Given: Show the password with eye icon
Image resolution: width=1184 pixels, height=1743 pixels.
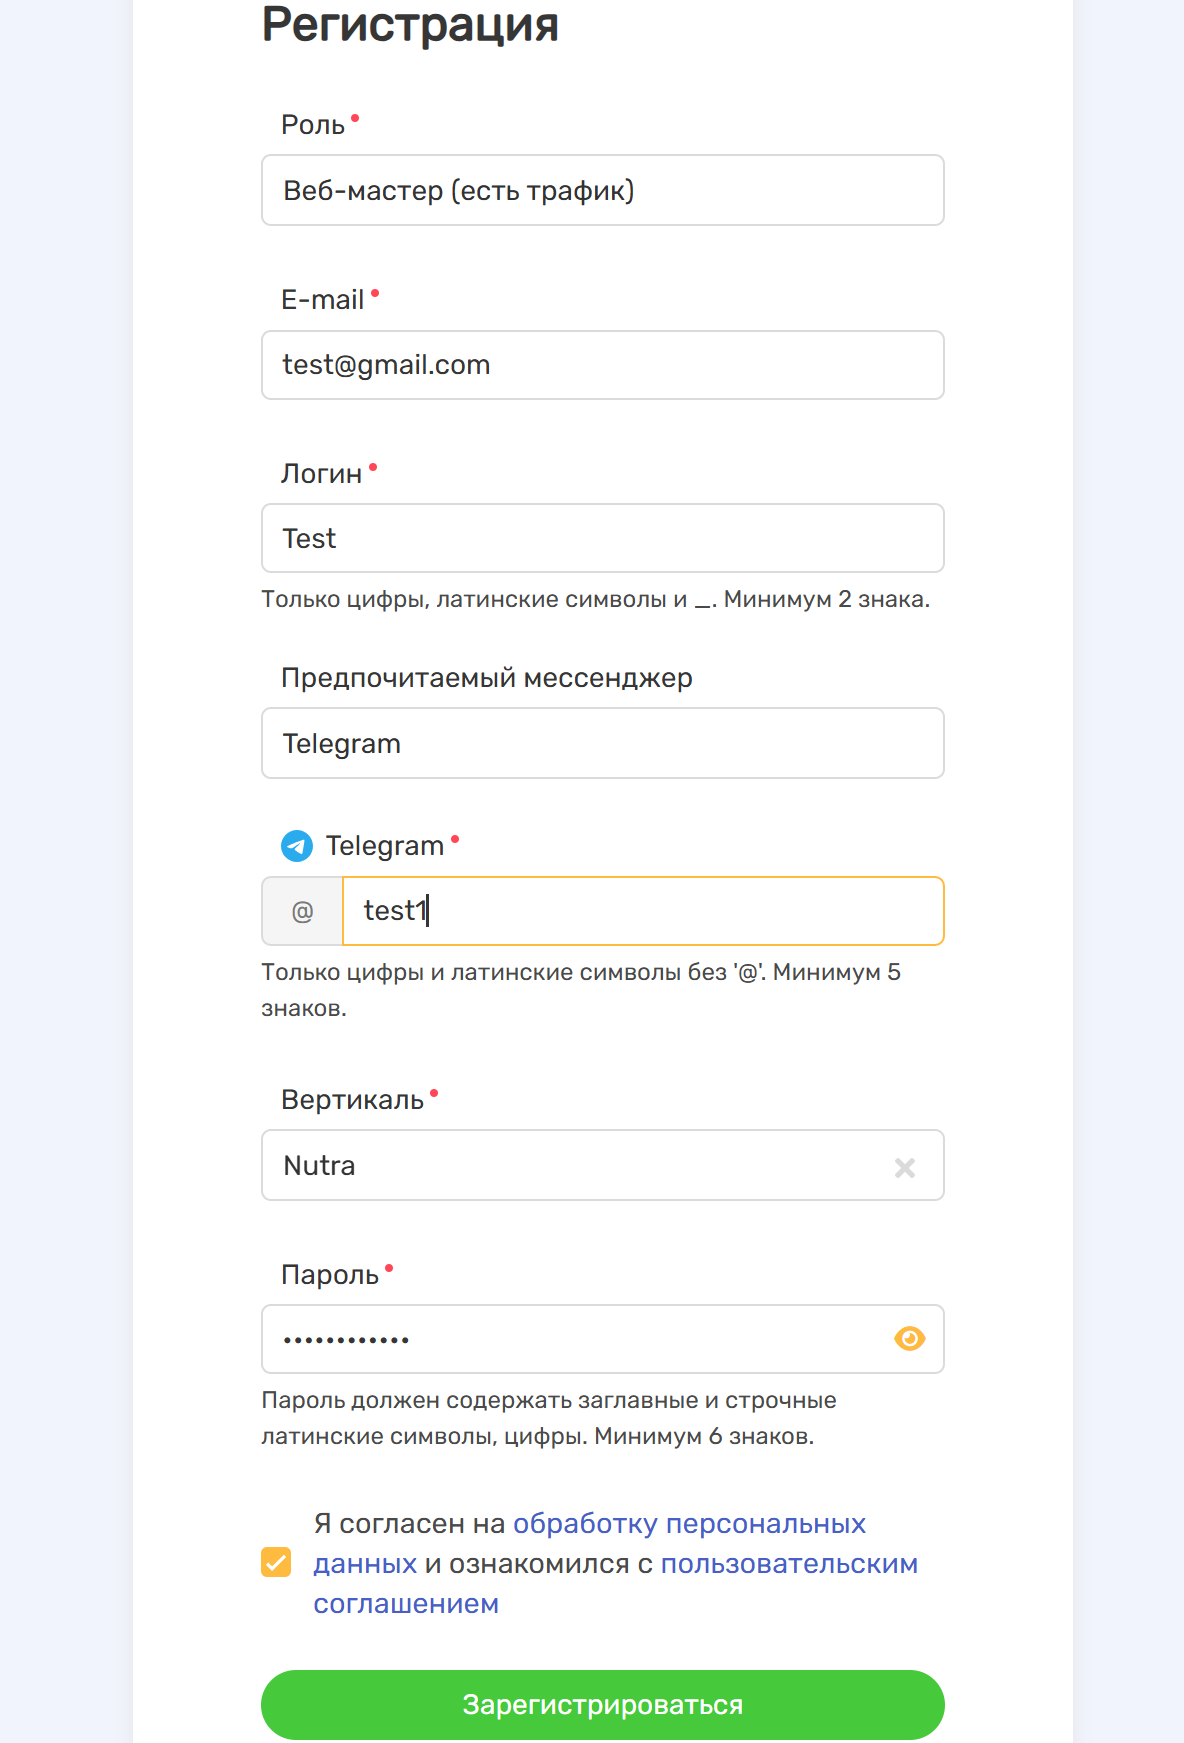Looking at the screenshot, I should pos(909,1339).
